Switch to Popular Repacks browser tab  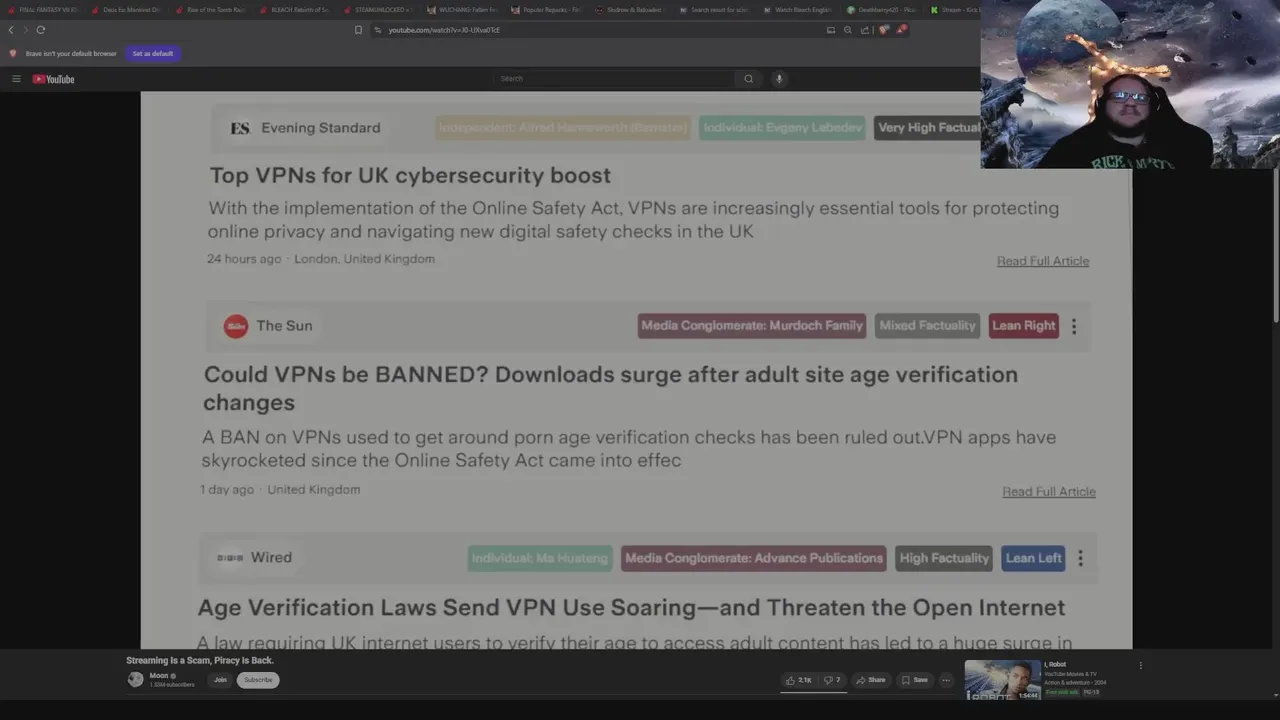pos(546,10)
